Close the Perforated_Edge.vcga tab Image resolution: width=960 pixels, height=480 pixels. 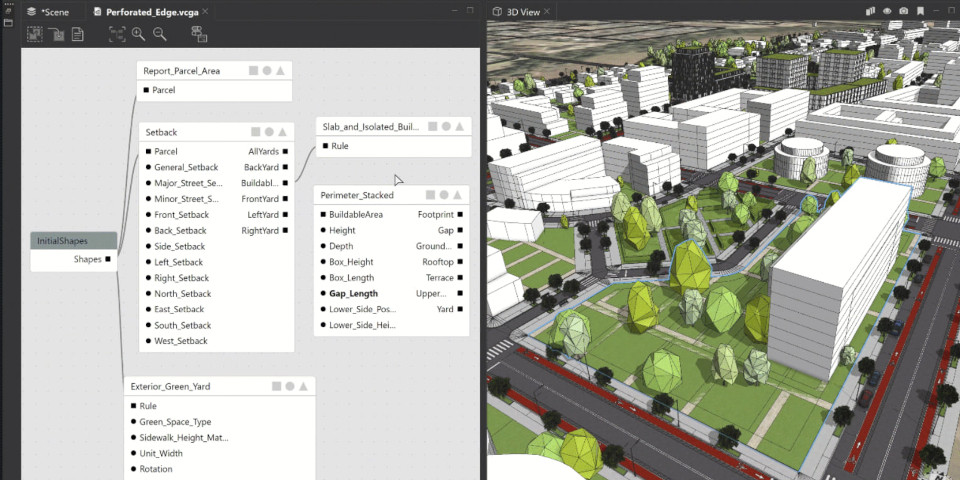[205, 11]
